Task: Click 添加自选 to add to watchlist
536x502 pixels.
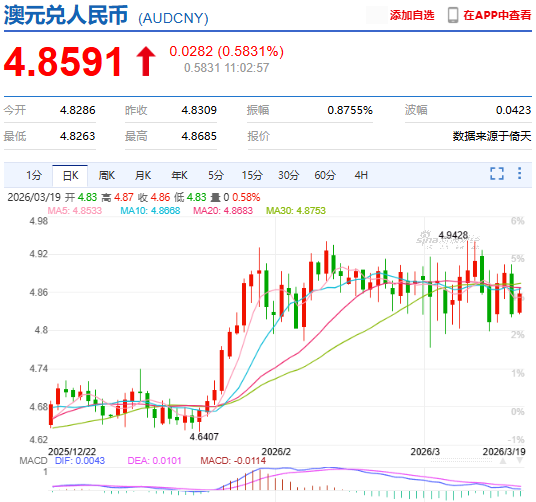Action: point(412,15)
